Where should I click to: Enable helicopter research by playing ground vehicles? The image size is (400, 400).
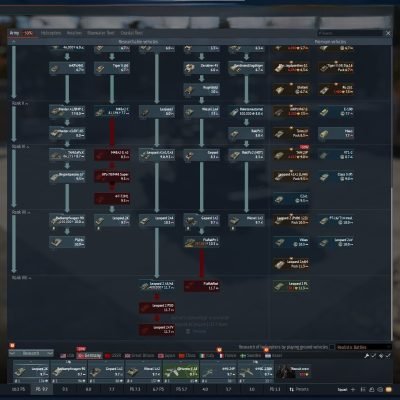(x=332, y=347)
